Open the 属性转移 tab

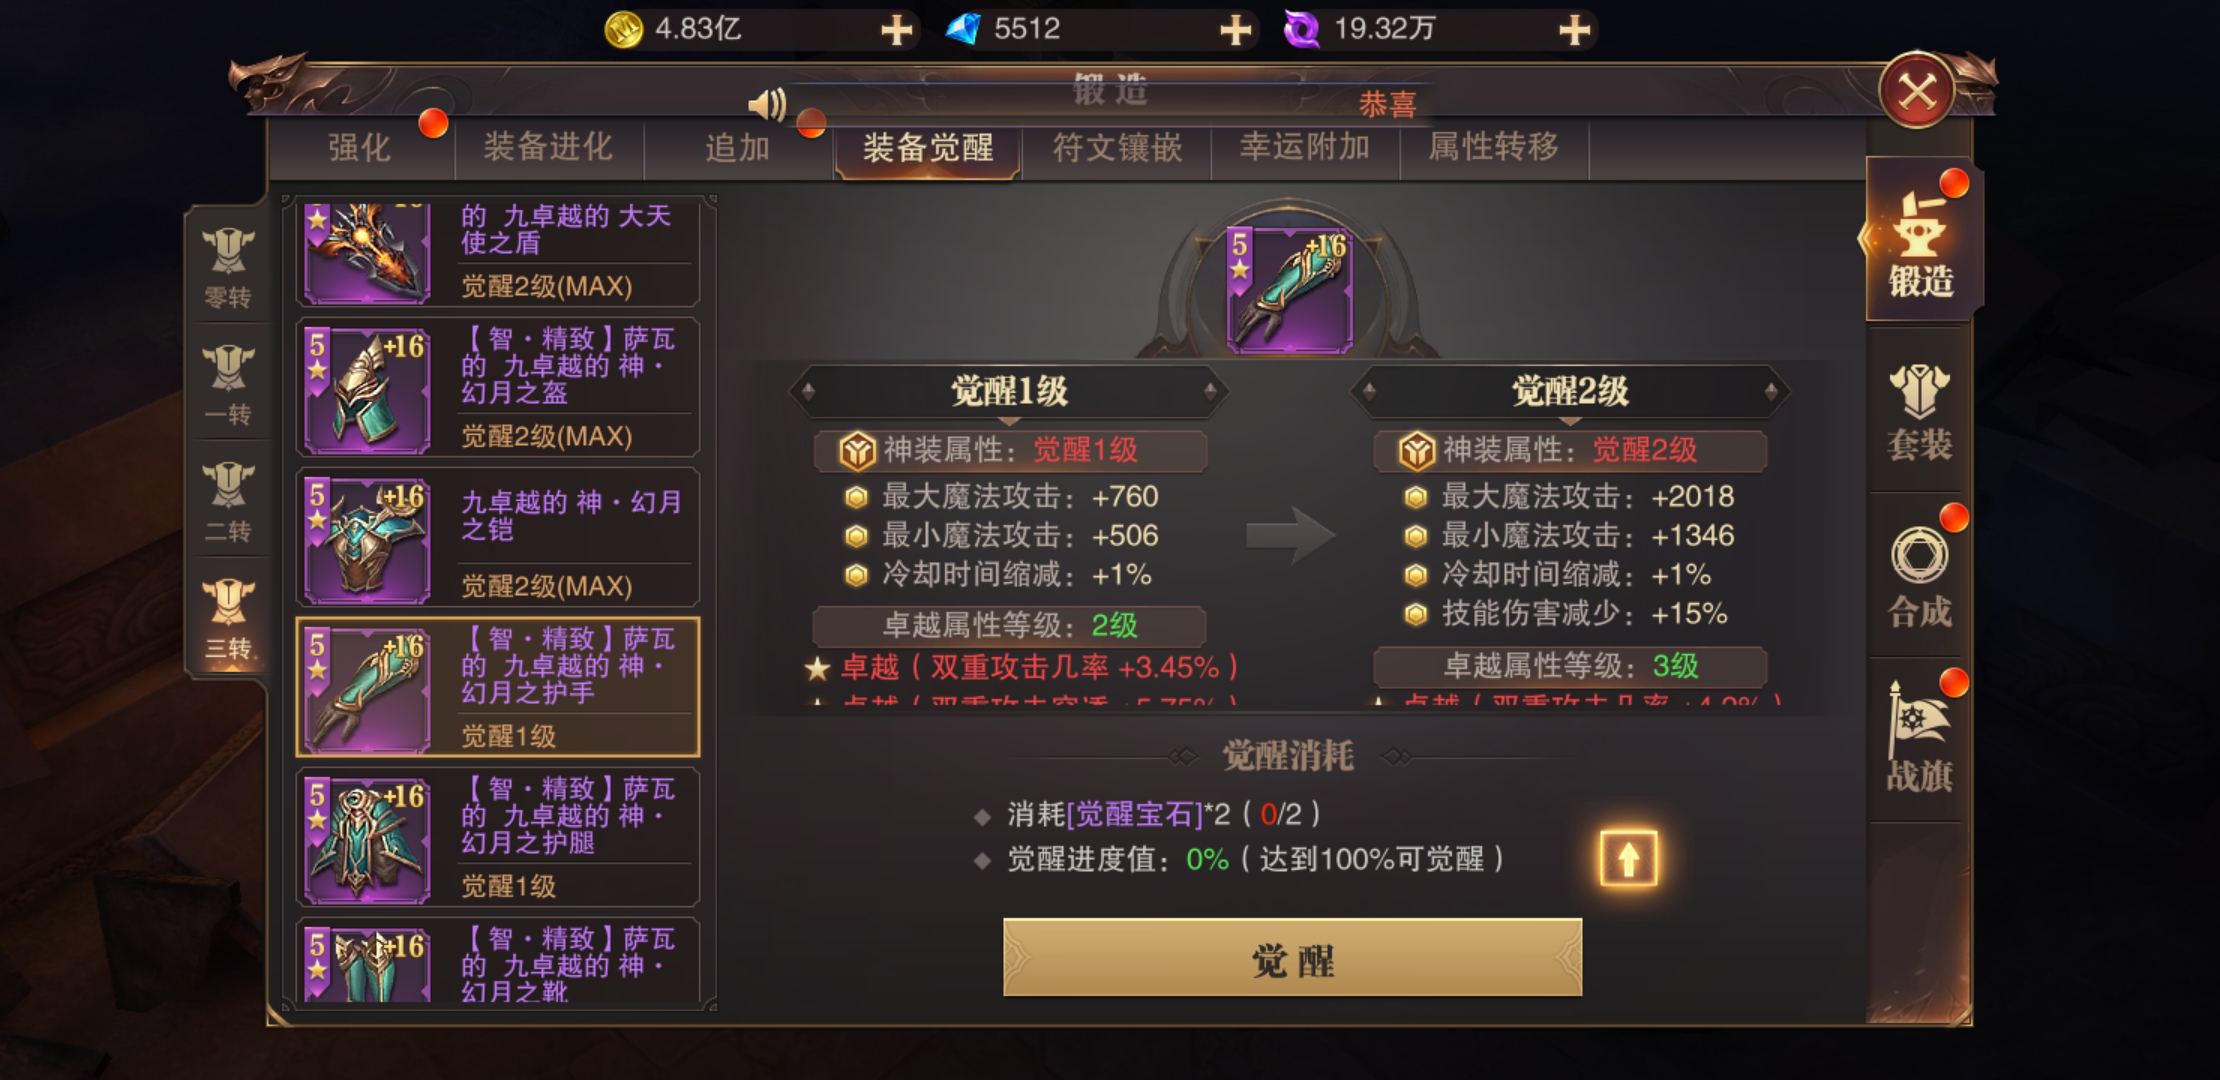point(1494,148)
